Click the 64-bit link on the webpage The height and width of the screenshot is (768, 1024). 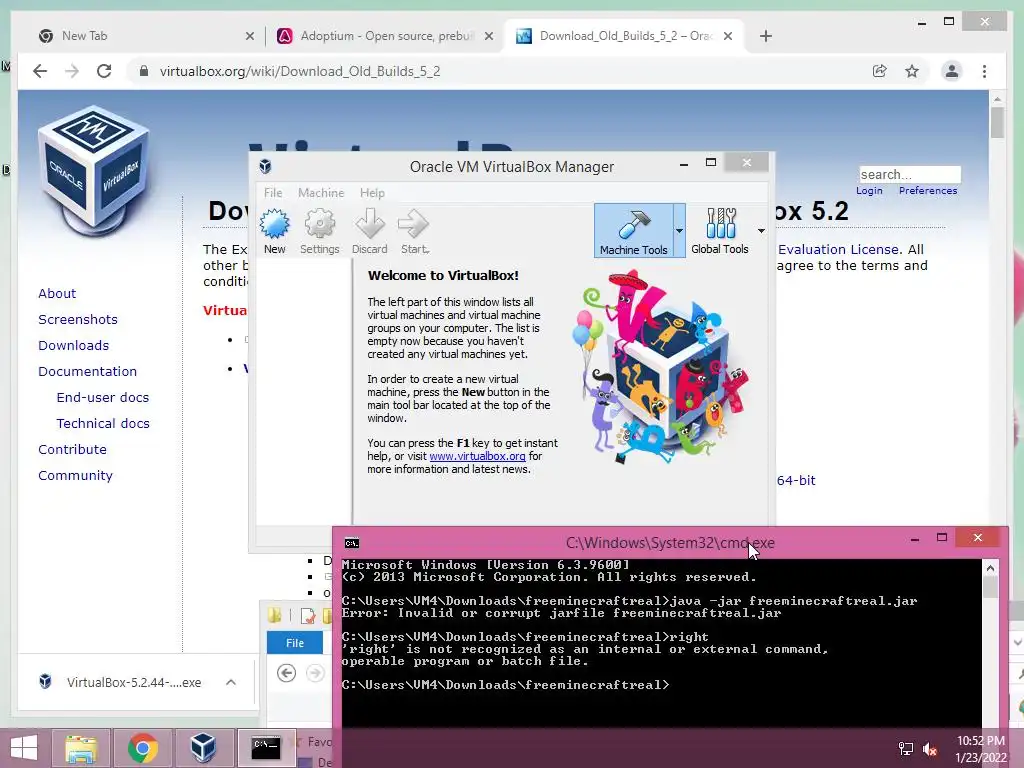(x=796, y=480)
